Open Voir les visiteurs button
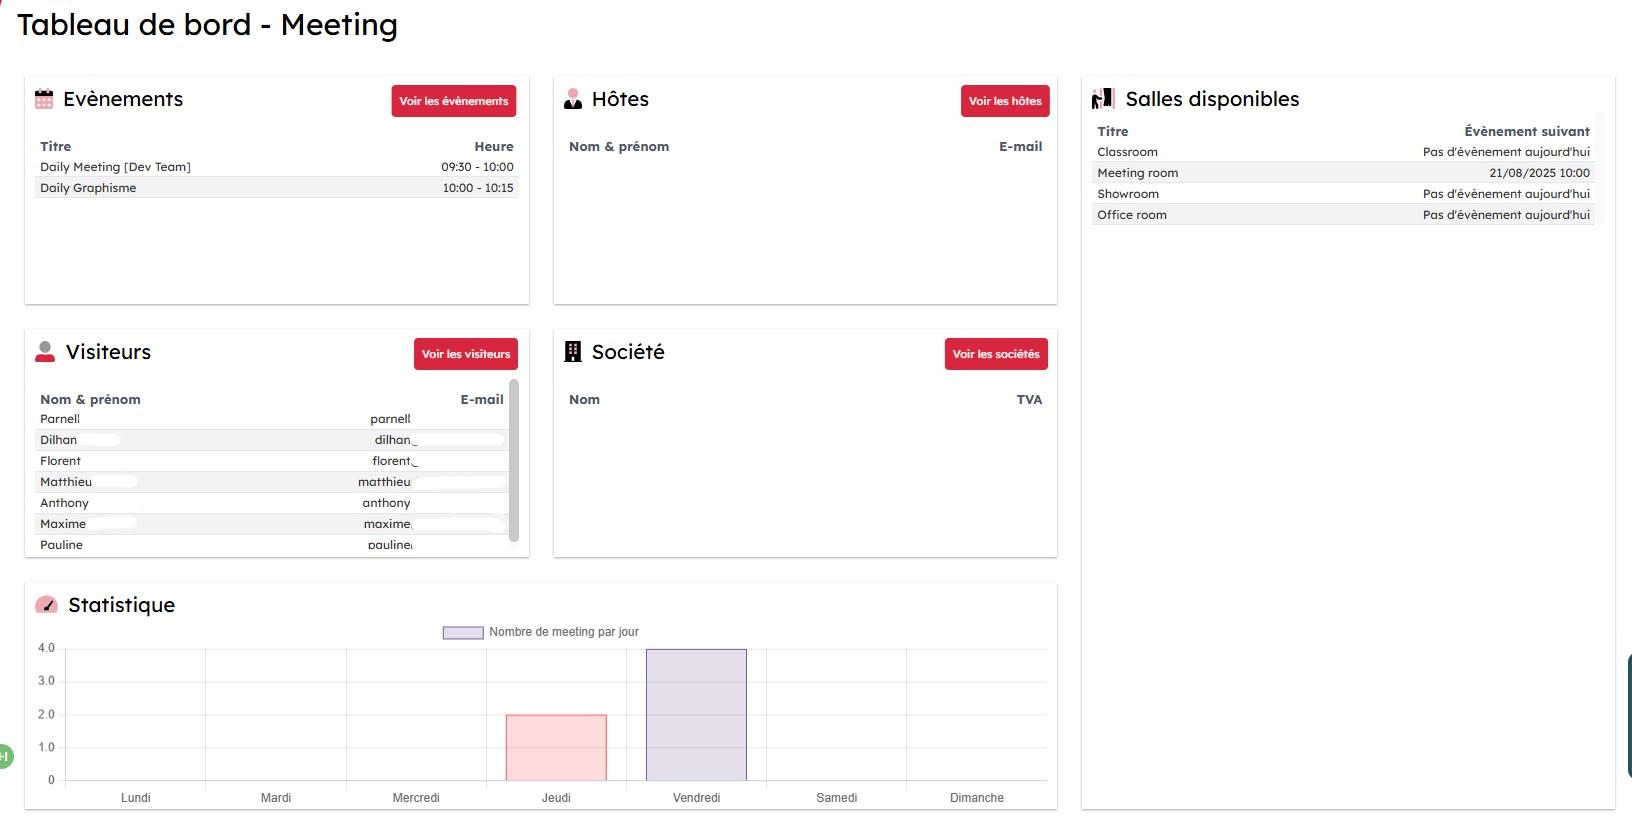Screen dimensions: 1632x835 465,354
